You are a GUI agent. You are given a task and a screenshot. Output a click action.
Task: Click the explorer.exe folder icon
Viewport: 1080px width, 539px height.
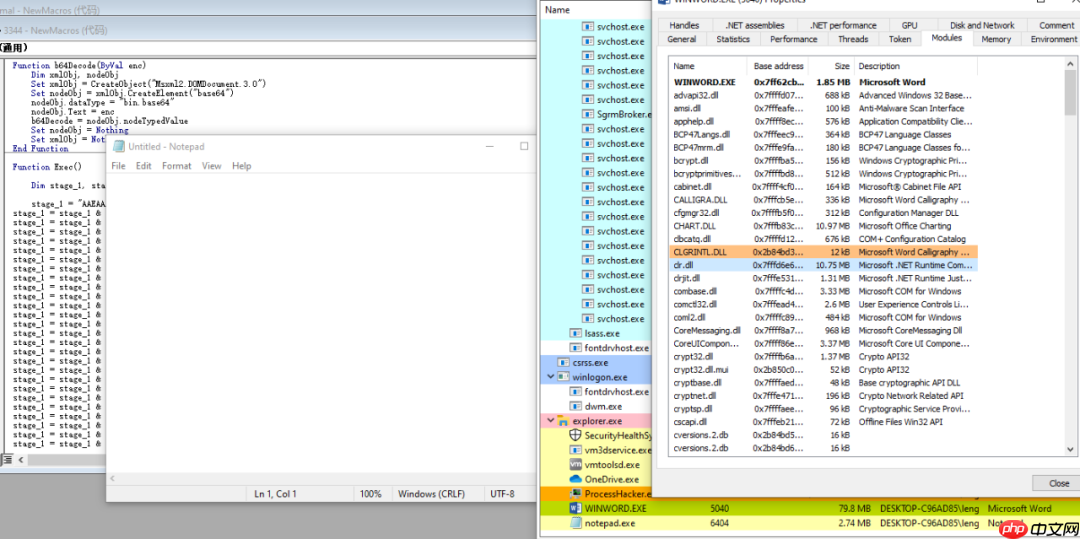pos(562,421)
